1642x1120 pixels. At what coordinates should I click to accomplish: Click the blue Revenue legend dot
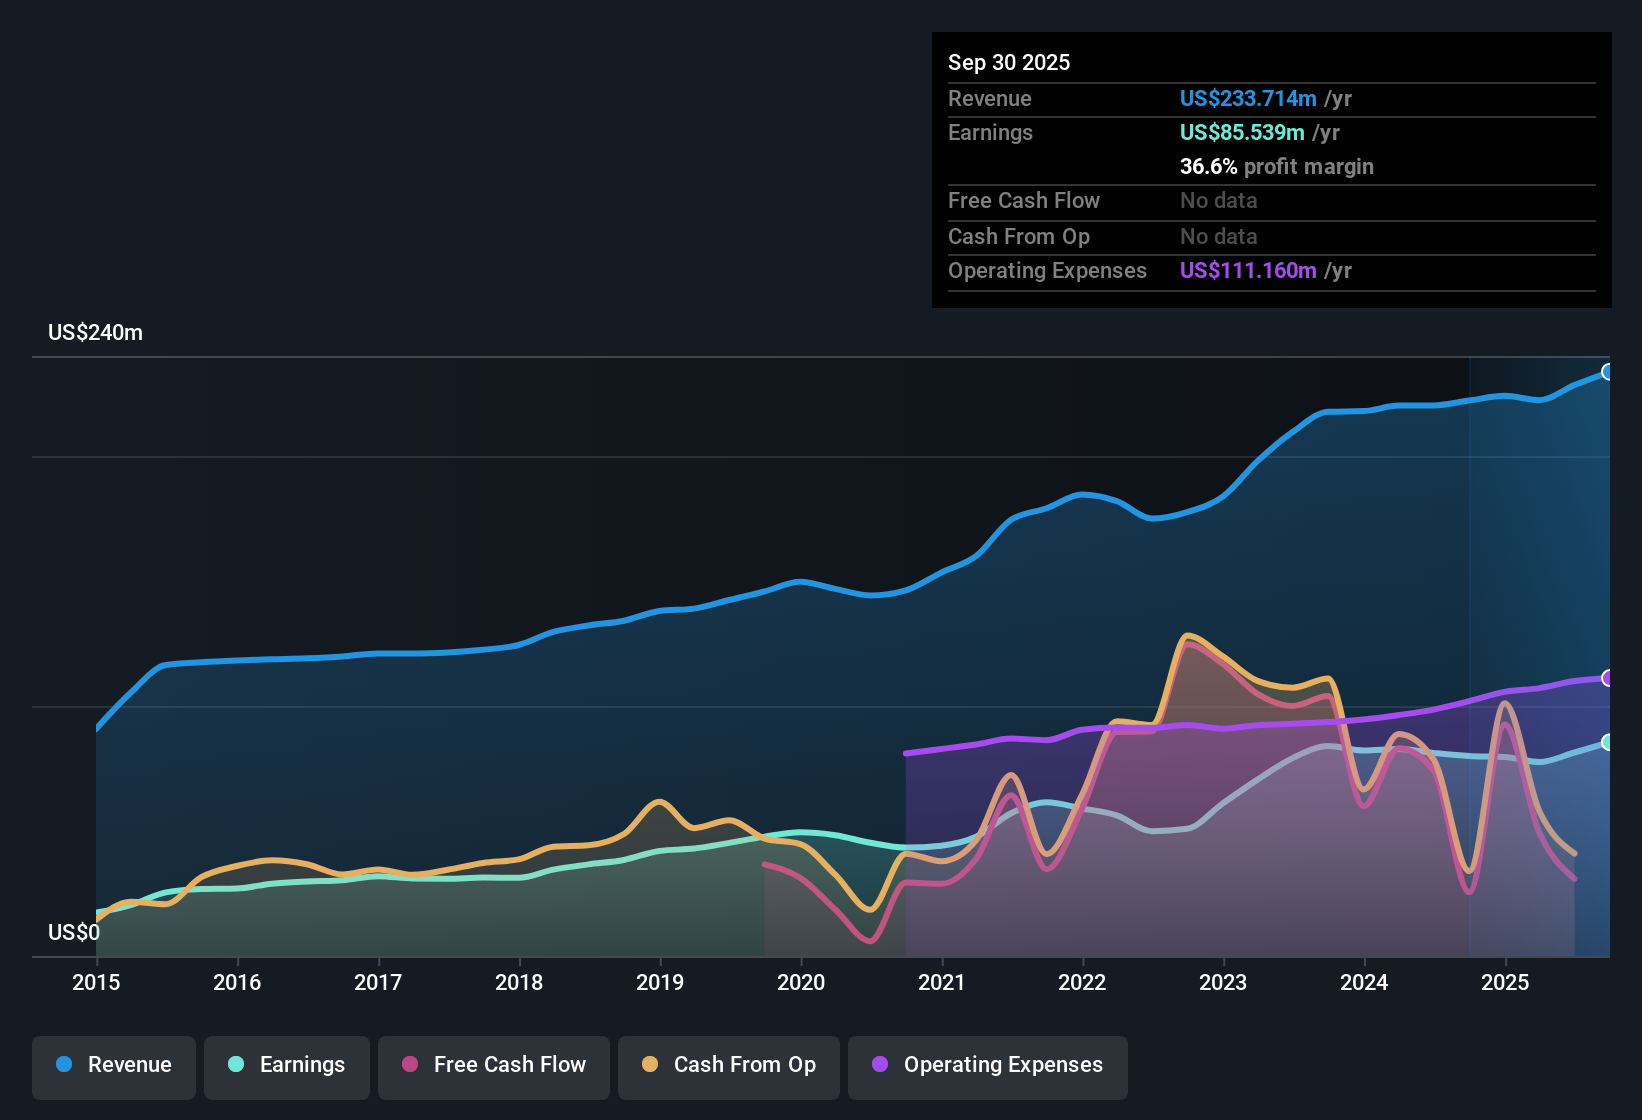[x=64, y=1064]
